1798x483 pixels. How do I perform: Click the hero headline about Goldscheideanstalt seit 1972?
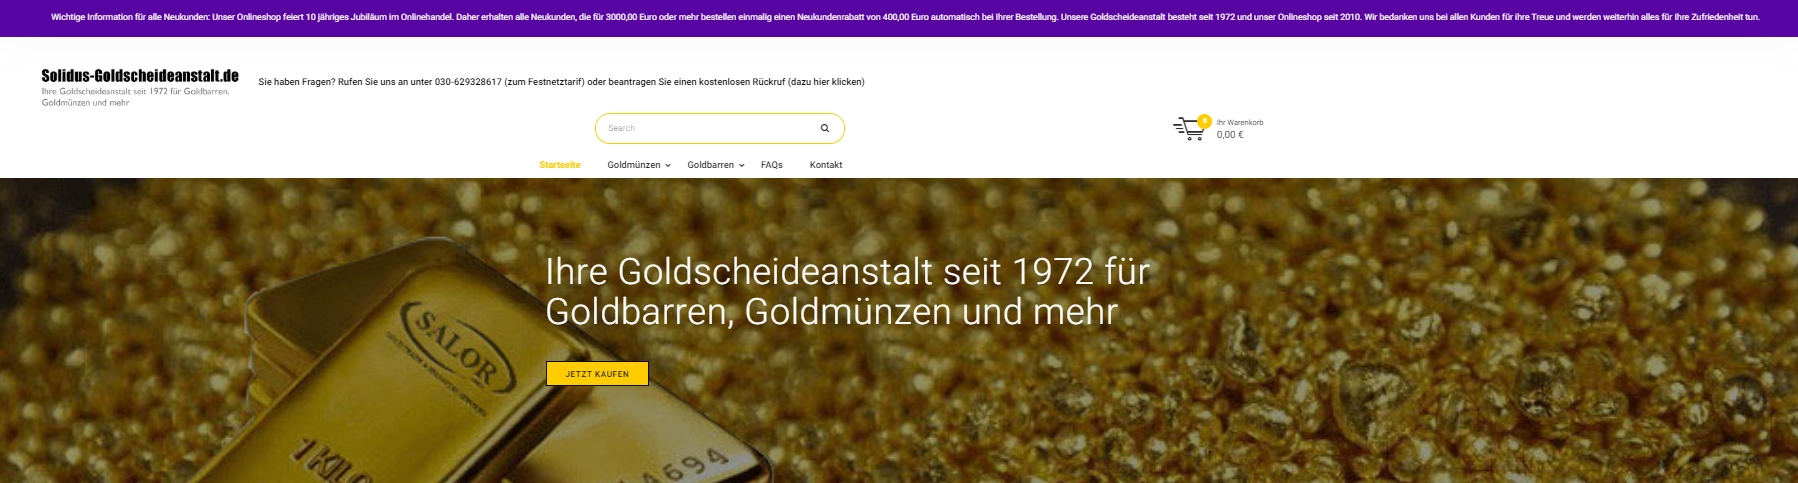(848, 291)
